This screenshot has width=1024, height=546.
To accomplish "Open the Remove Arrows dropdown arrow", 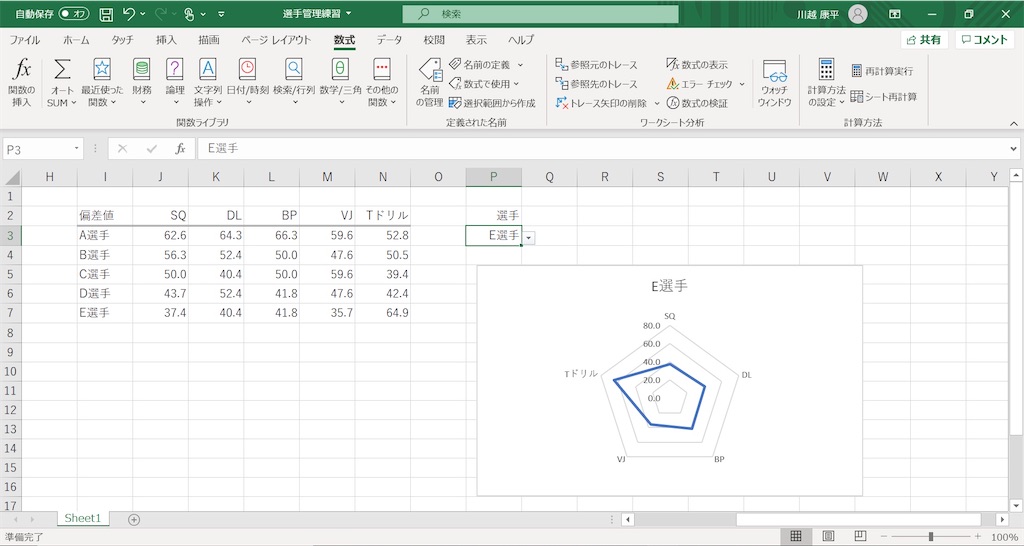I will click(657, 103).
